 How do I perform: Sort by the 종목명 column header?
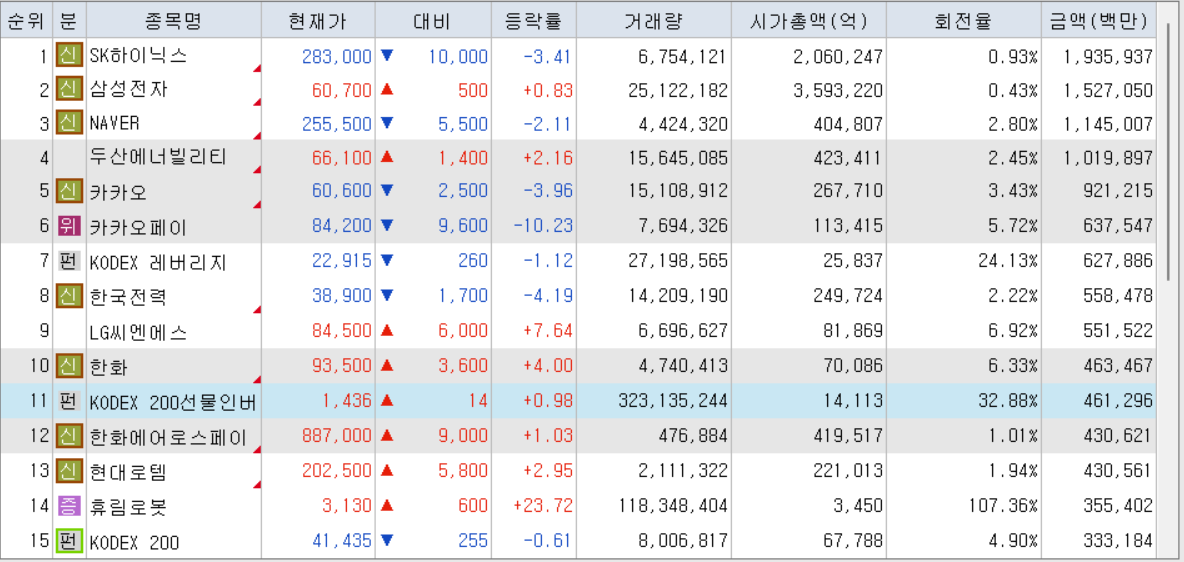[174, 21]
